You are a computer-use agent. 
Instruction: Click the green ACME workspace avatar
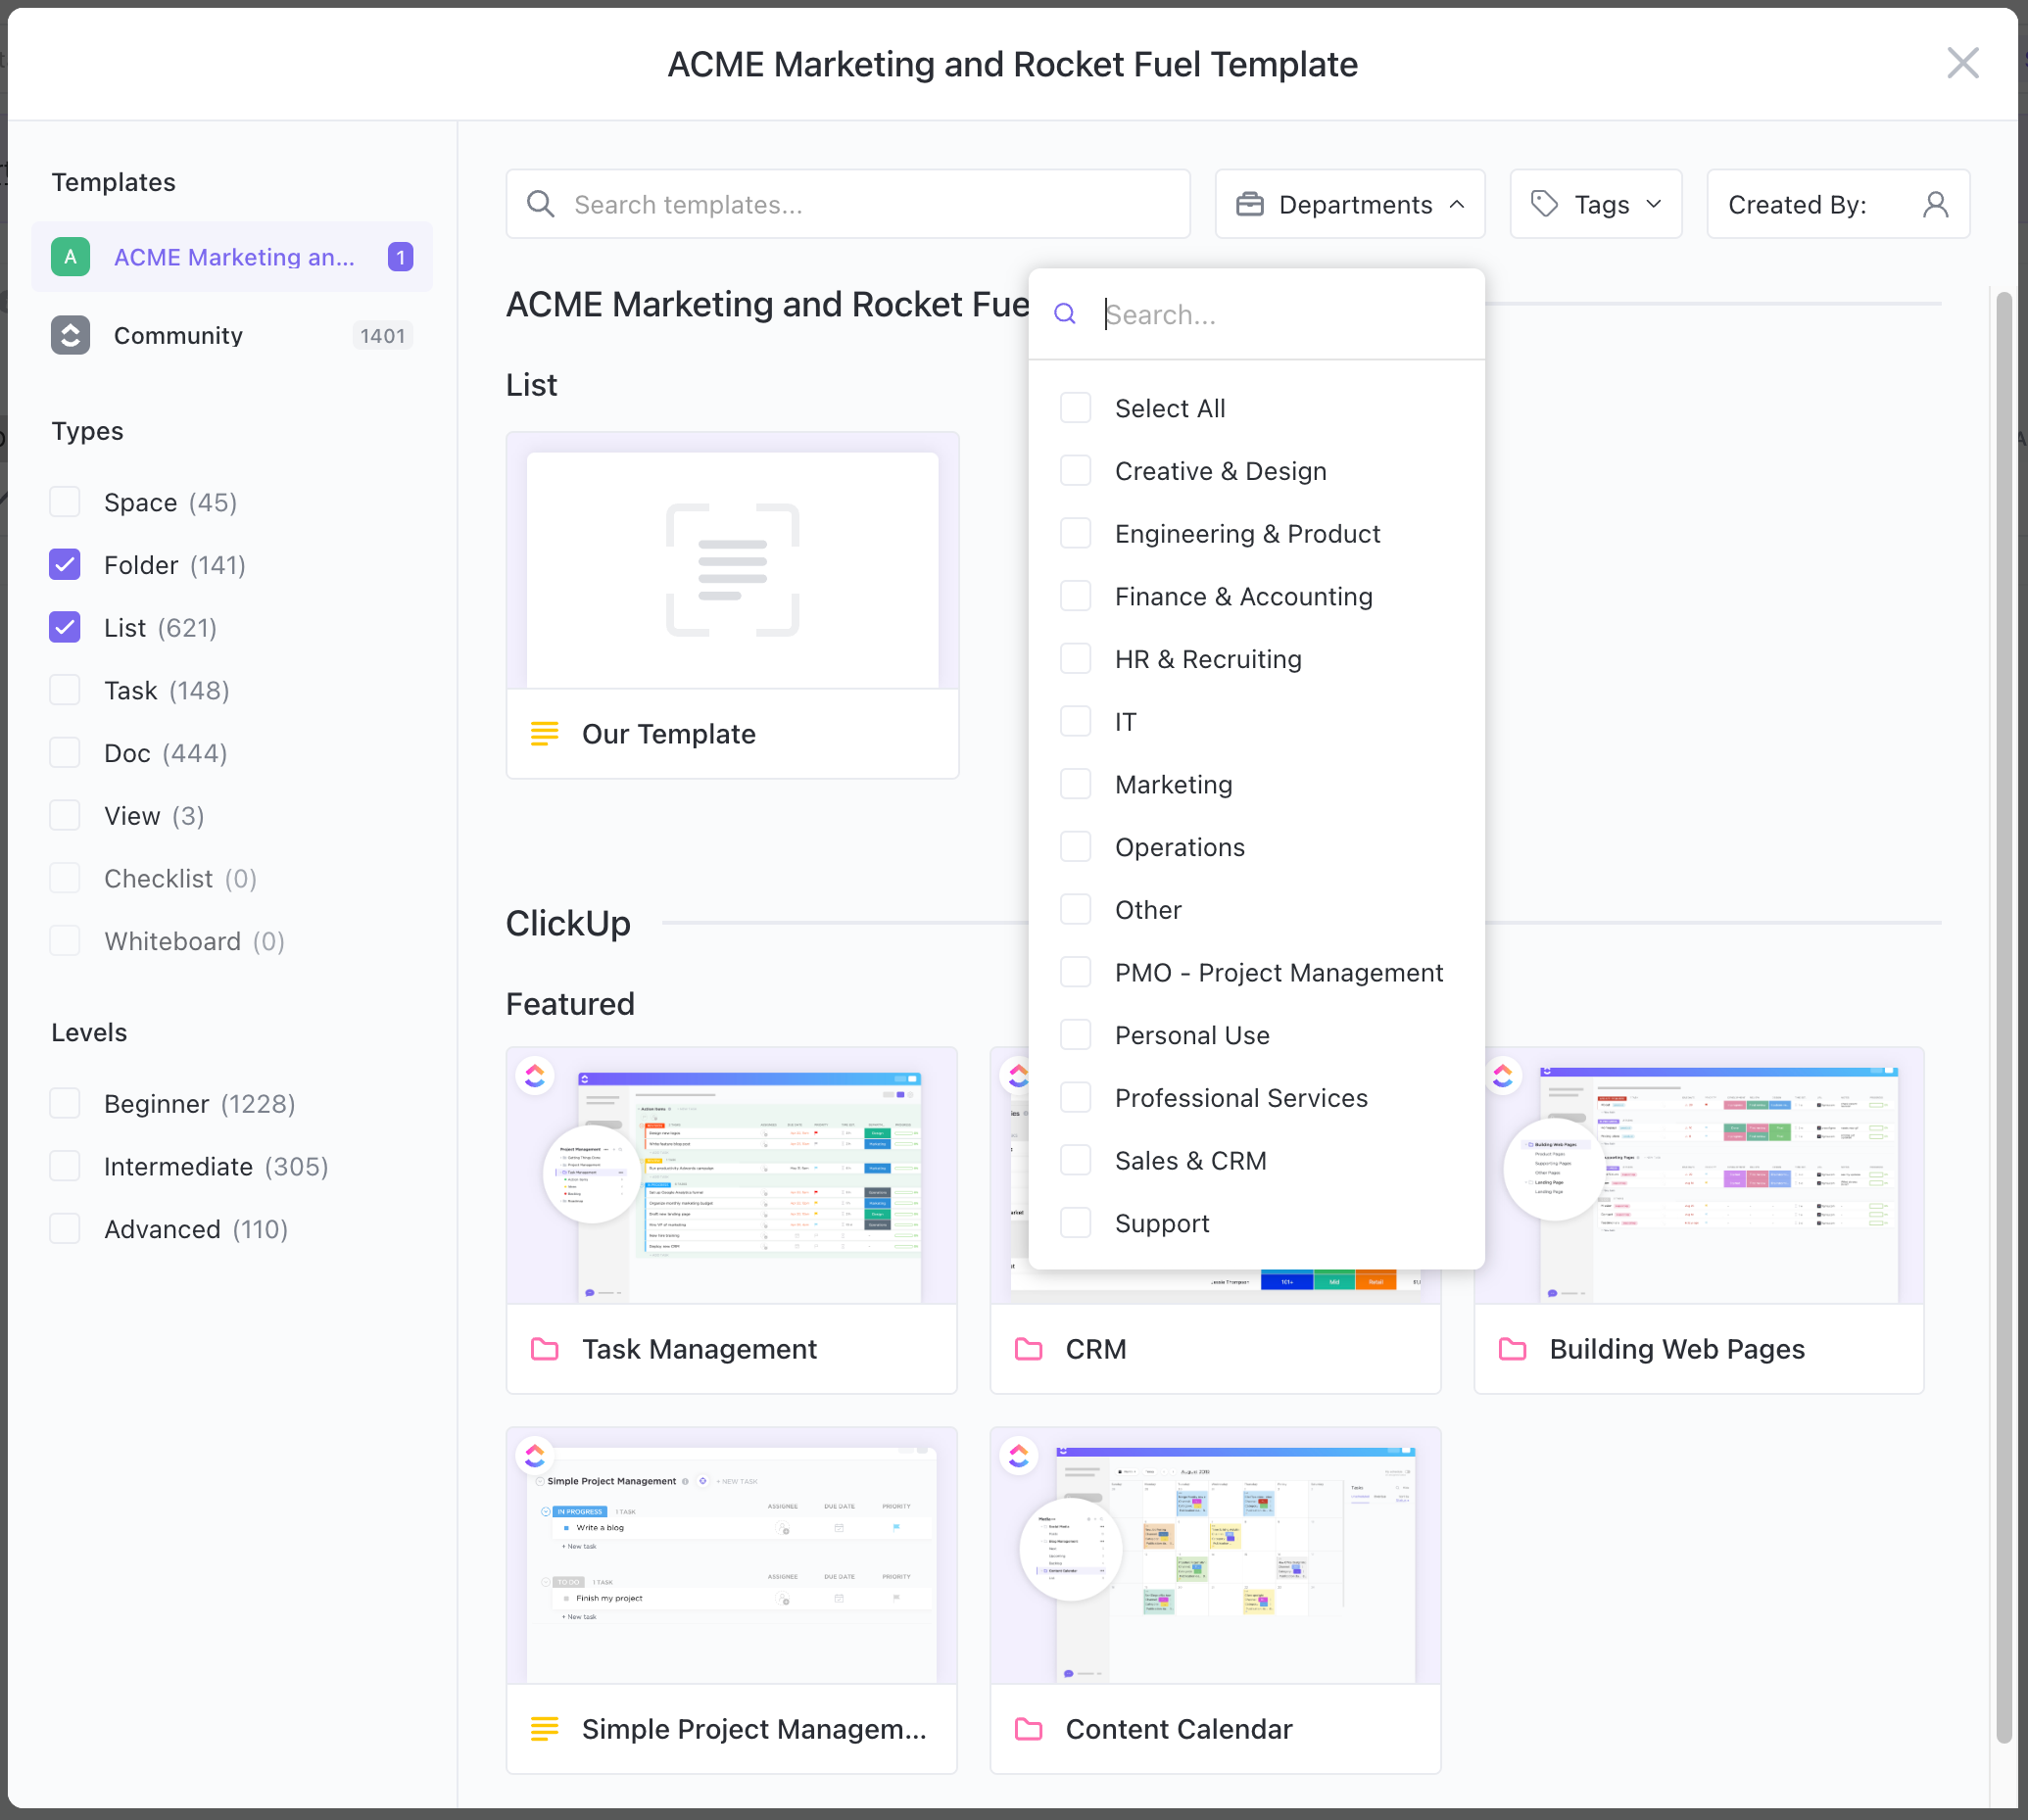pyautogui.click(x=70, y=257)
